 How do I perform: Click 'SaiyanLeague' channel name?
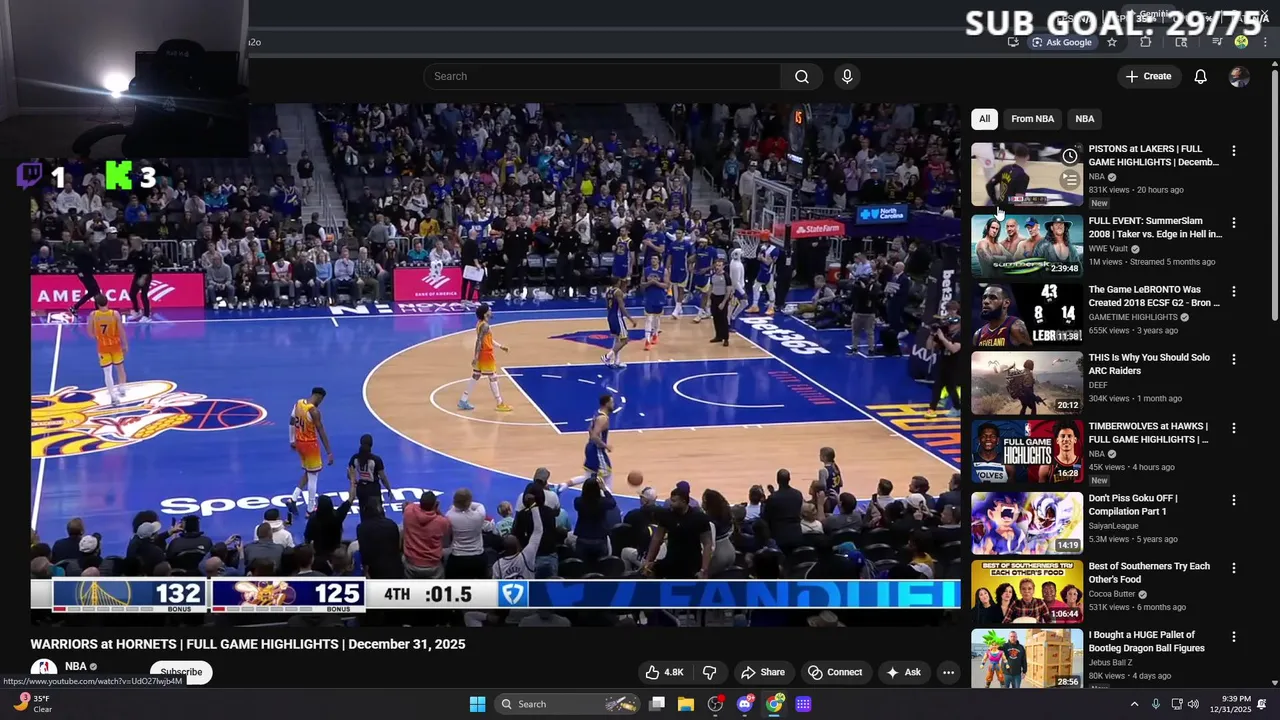tap(1114, 525)
